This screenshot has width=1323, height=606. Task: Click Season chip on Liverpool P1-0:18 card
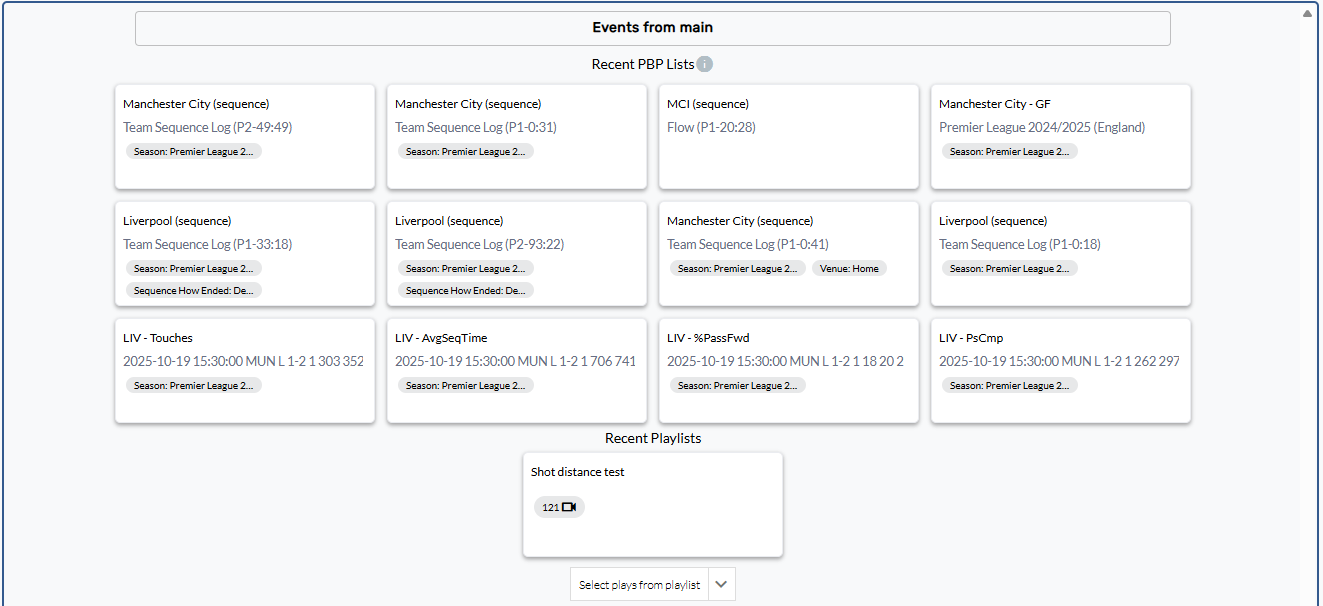[1010, 268]
